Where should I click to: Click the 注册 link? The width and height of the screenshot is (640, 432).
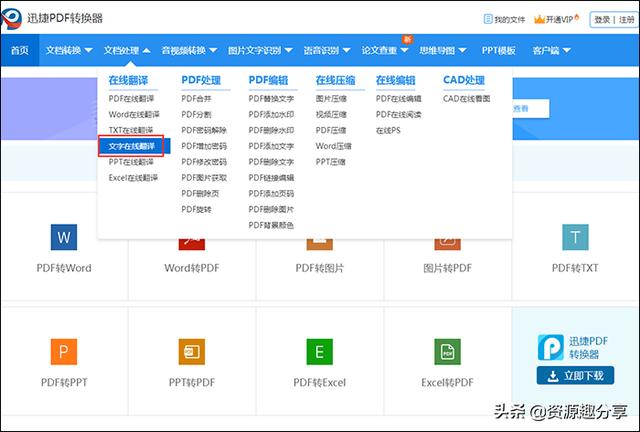(627, 20)
